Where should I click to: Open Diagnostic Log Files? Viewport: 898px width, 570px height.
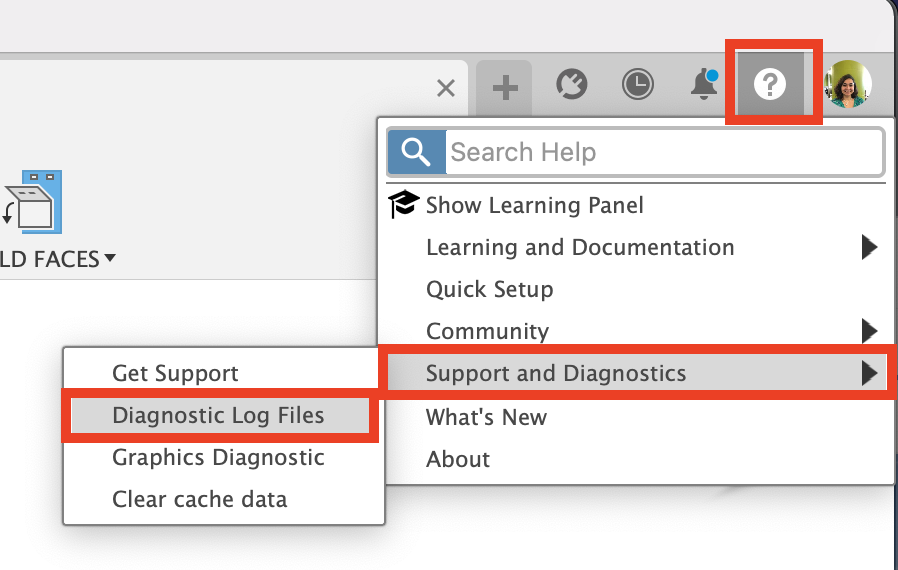click(x=218, y=415)
